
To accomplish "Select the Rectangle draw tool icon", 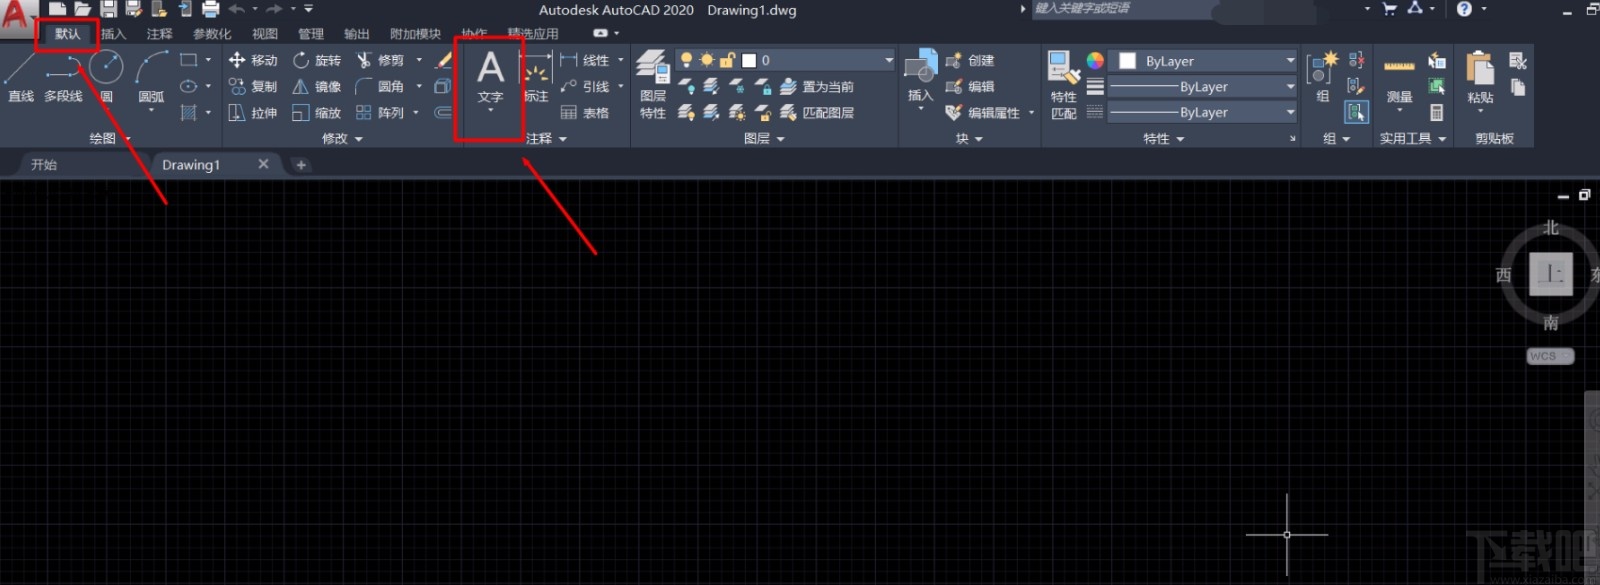I will coord(188,60).
